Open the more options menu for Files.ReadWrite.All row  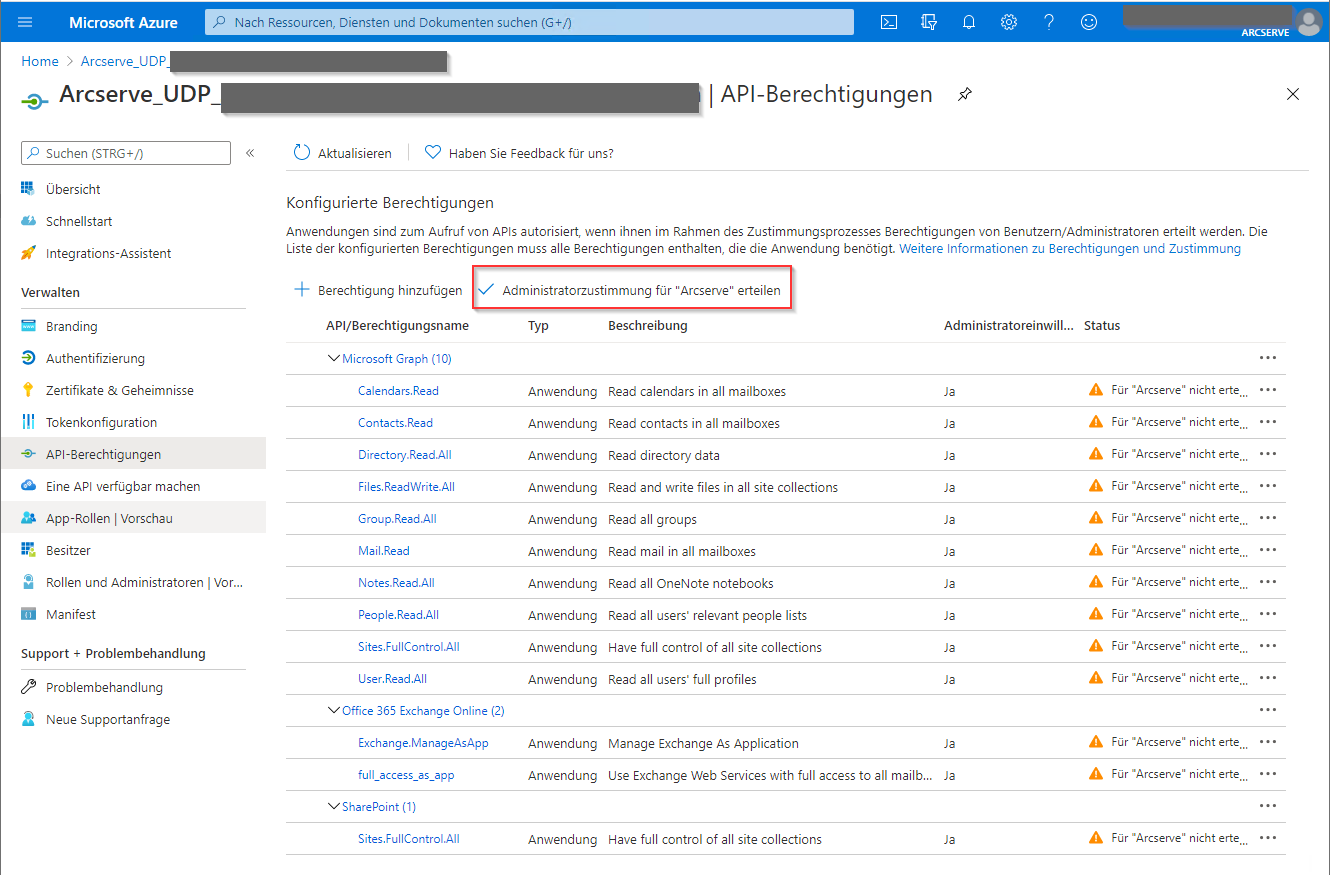[1268, 486]
